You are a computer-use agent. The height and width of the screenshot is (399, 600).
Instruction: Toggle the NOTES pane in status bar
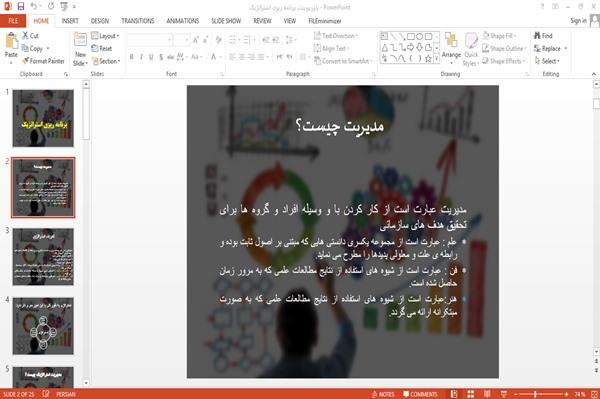click(383, 394)
